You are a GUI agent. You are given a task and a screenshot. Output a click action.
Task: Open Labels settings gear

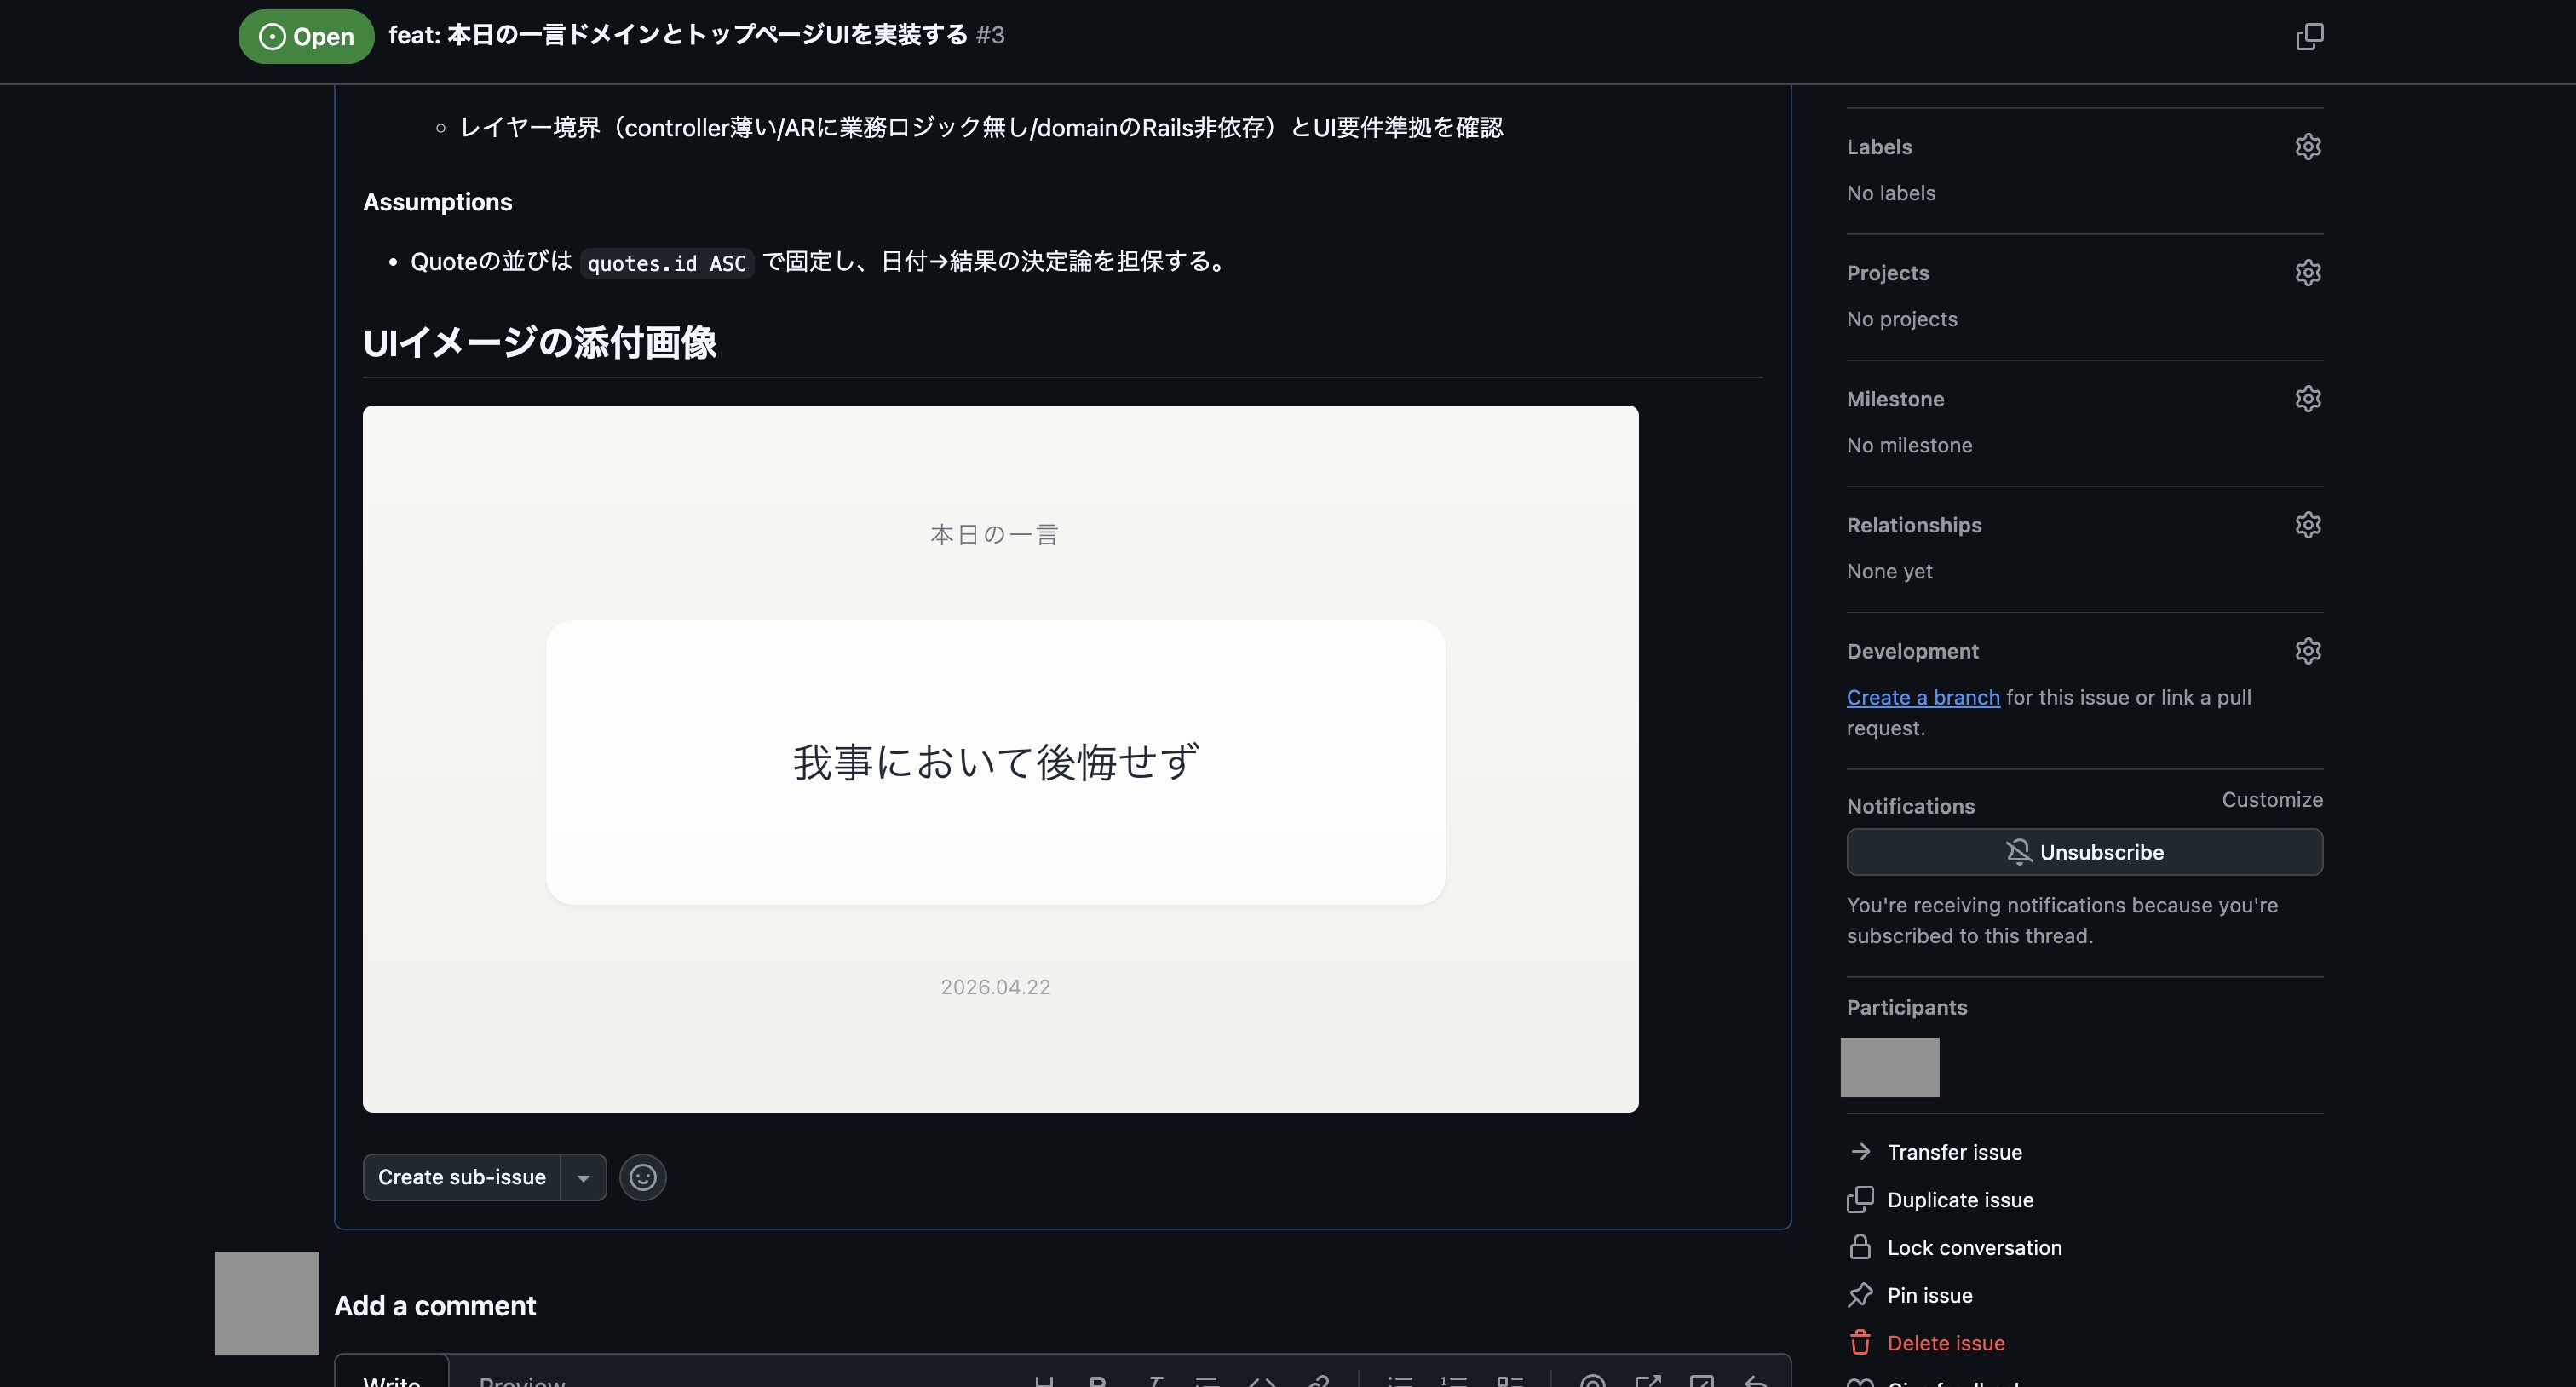tap(2307, 147)
